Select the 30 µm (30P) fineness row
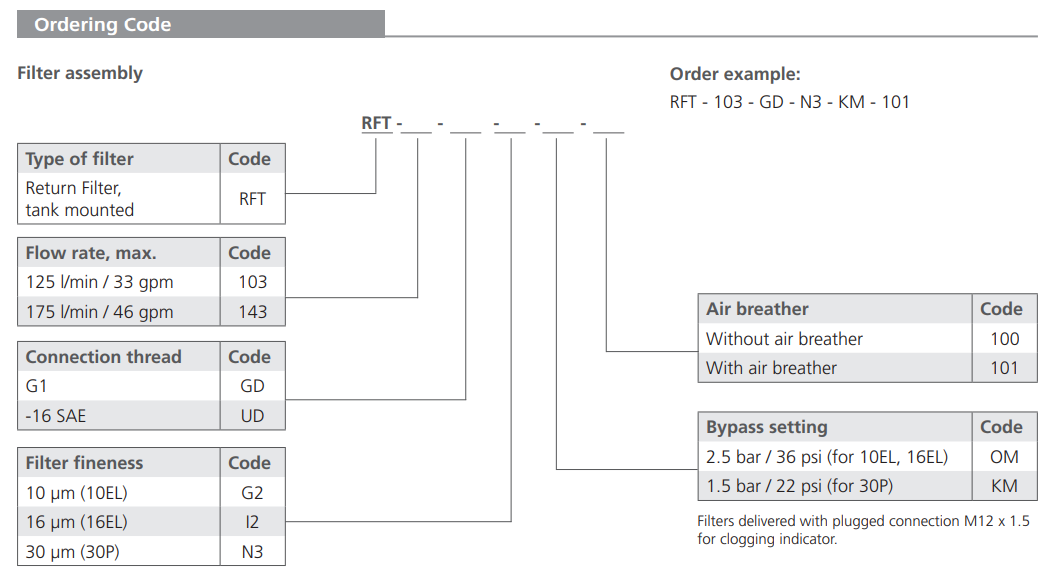The height and width of the screenshot is (578, 1057). pos(76,552)
